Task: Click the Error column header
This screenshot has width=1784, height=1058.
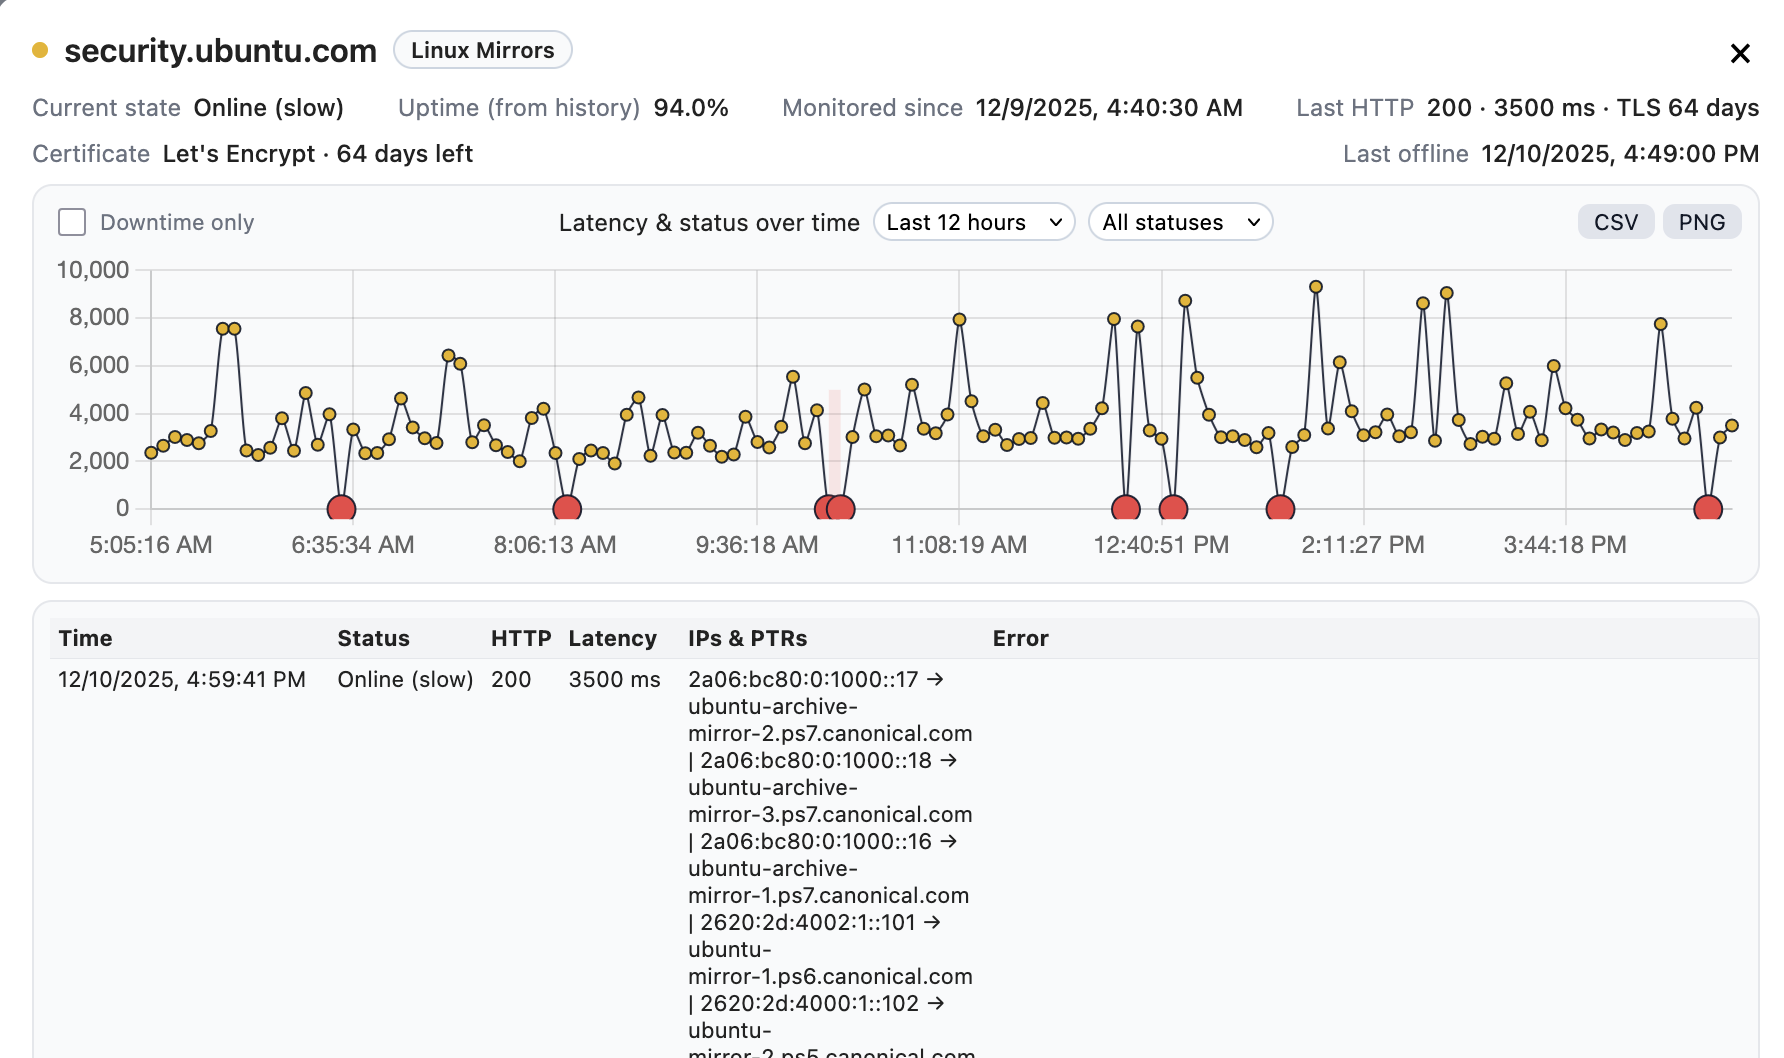Action: [x=1020, y=638]
